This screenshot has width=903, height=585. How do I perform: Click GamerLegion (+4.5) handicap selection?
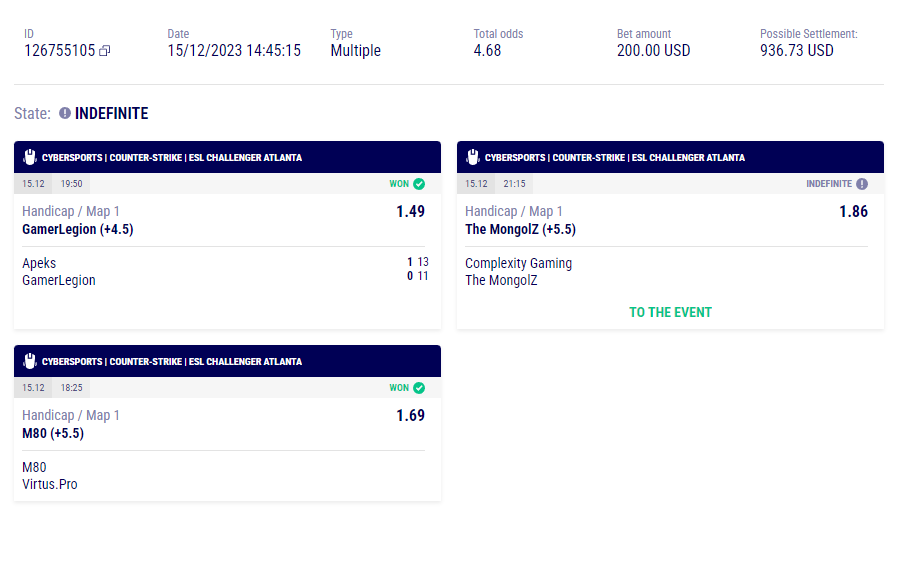[x=78, y=229]
